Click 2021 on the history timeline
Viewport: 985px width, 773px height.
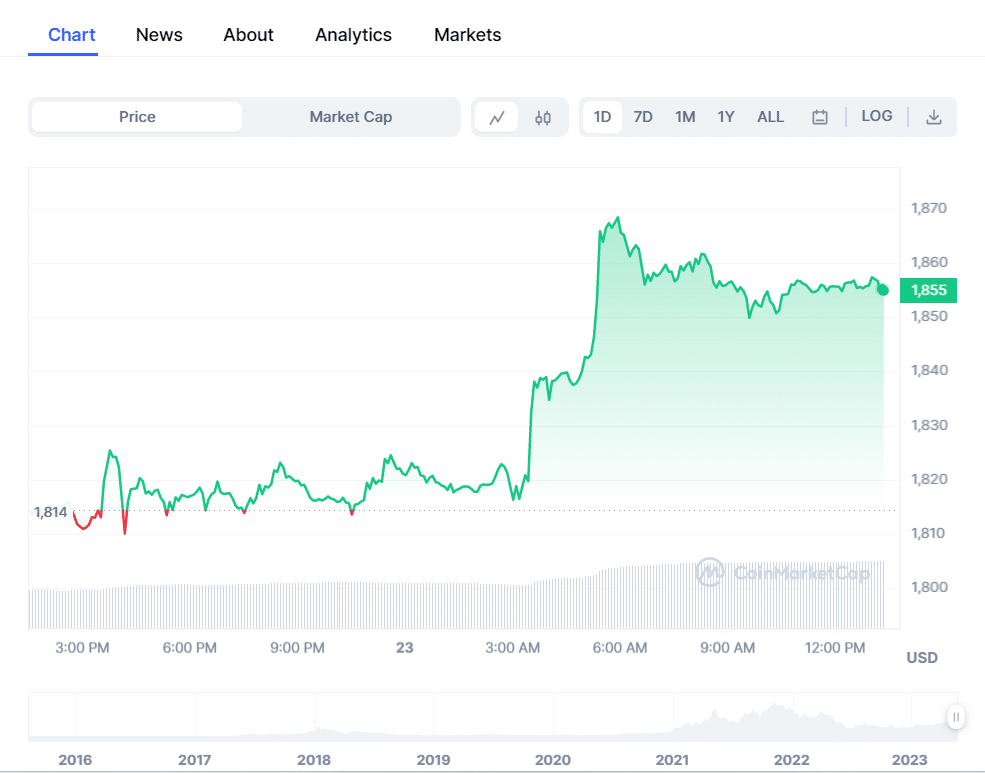click(x=672, y=760)
